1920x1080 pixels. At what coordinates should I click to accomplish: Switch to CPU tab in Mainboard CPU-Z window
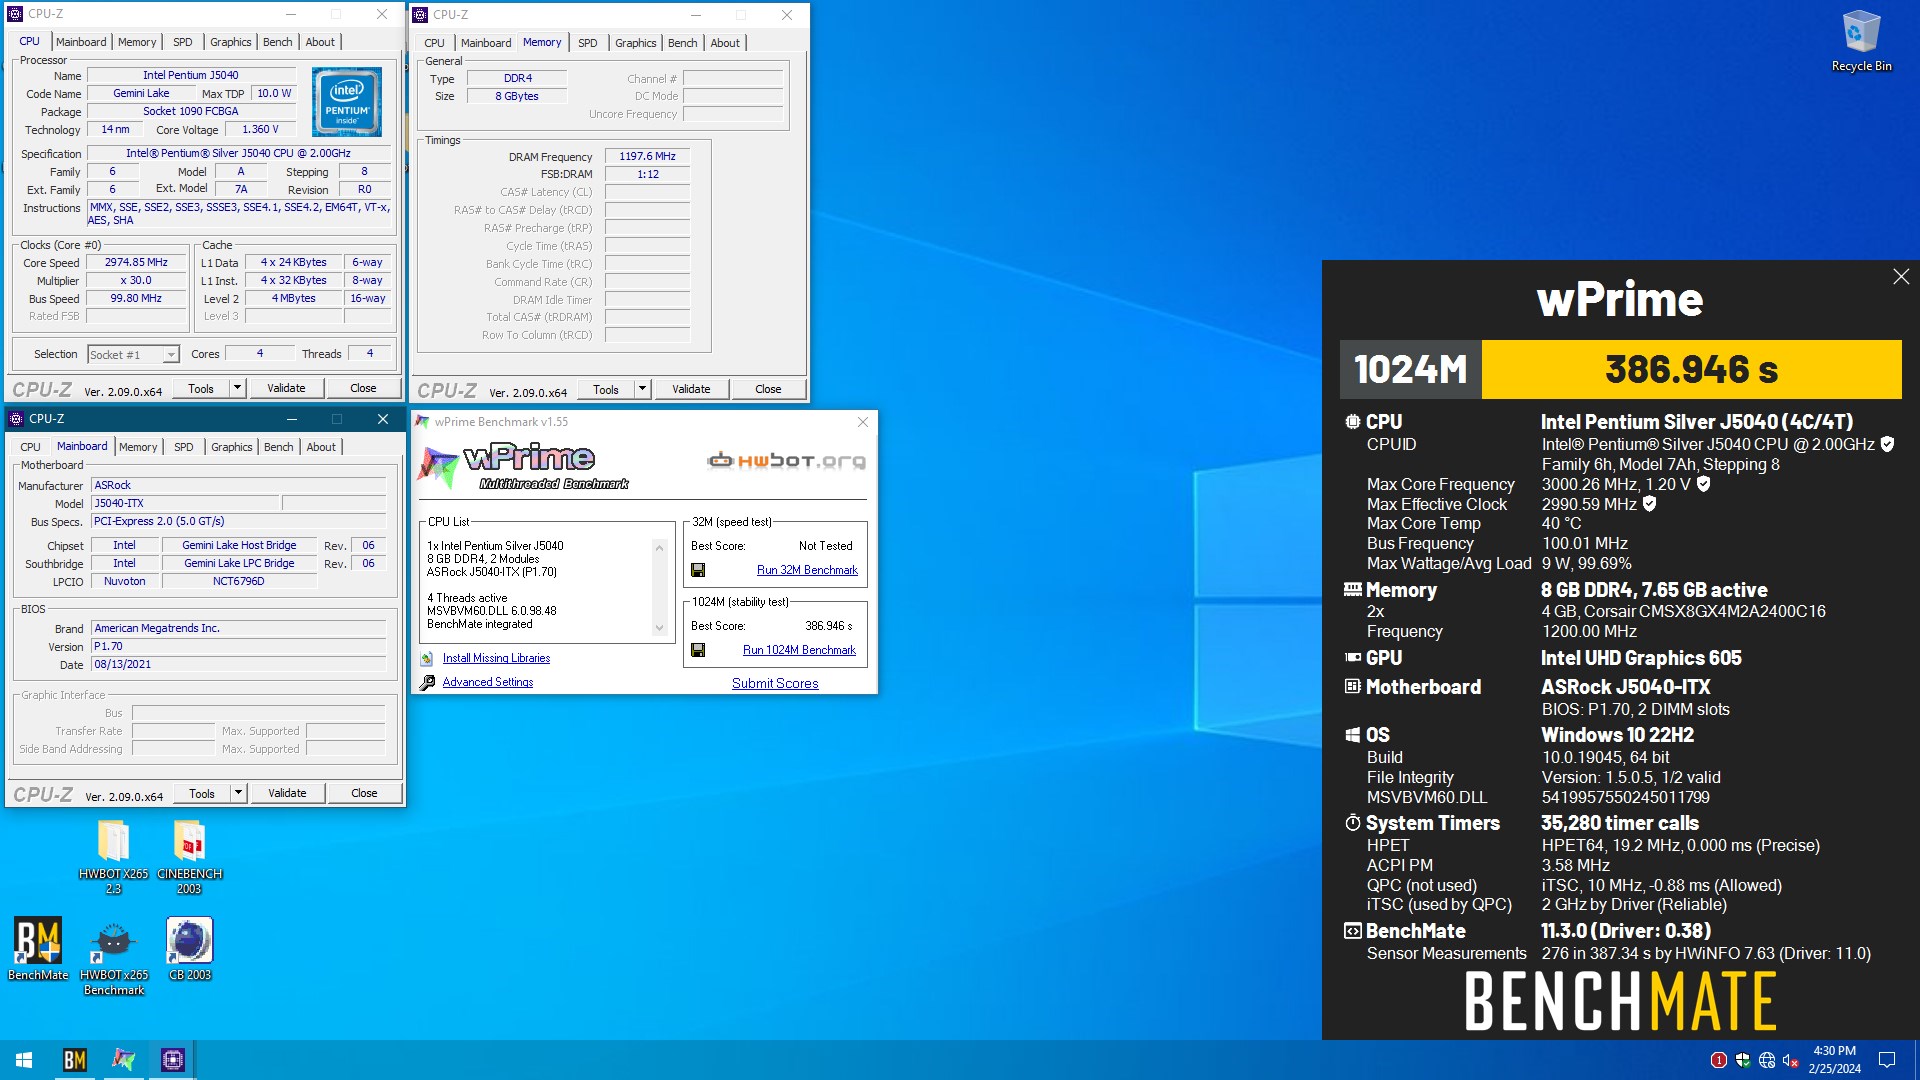click(30, 447)
